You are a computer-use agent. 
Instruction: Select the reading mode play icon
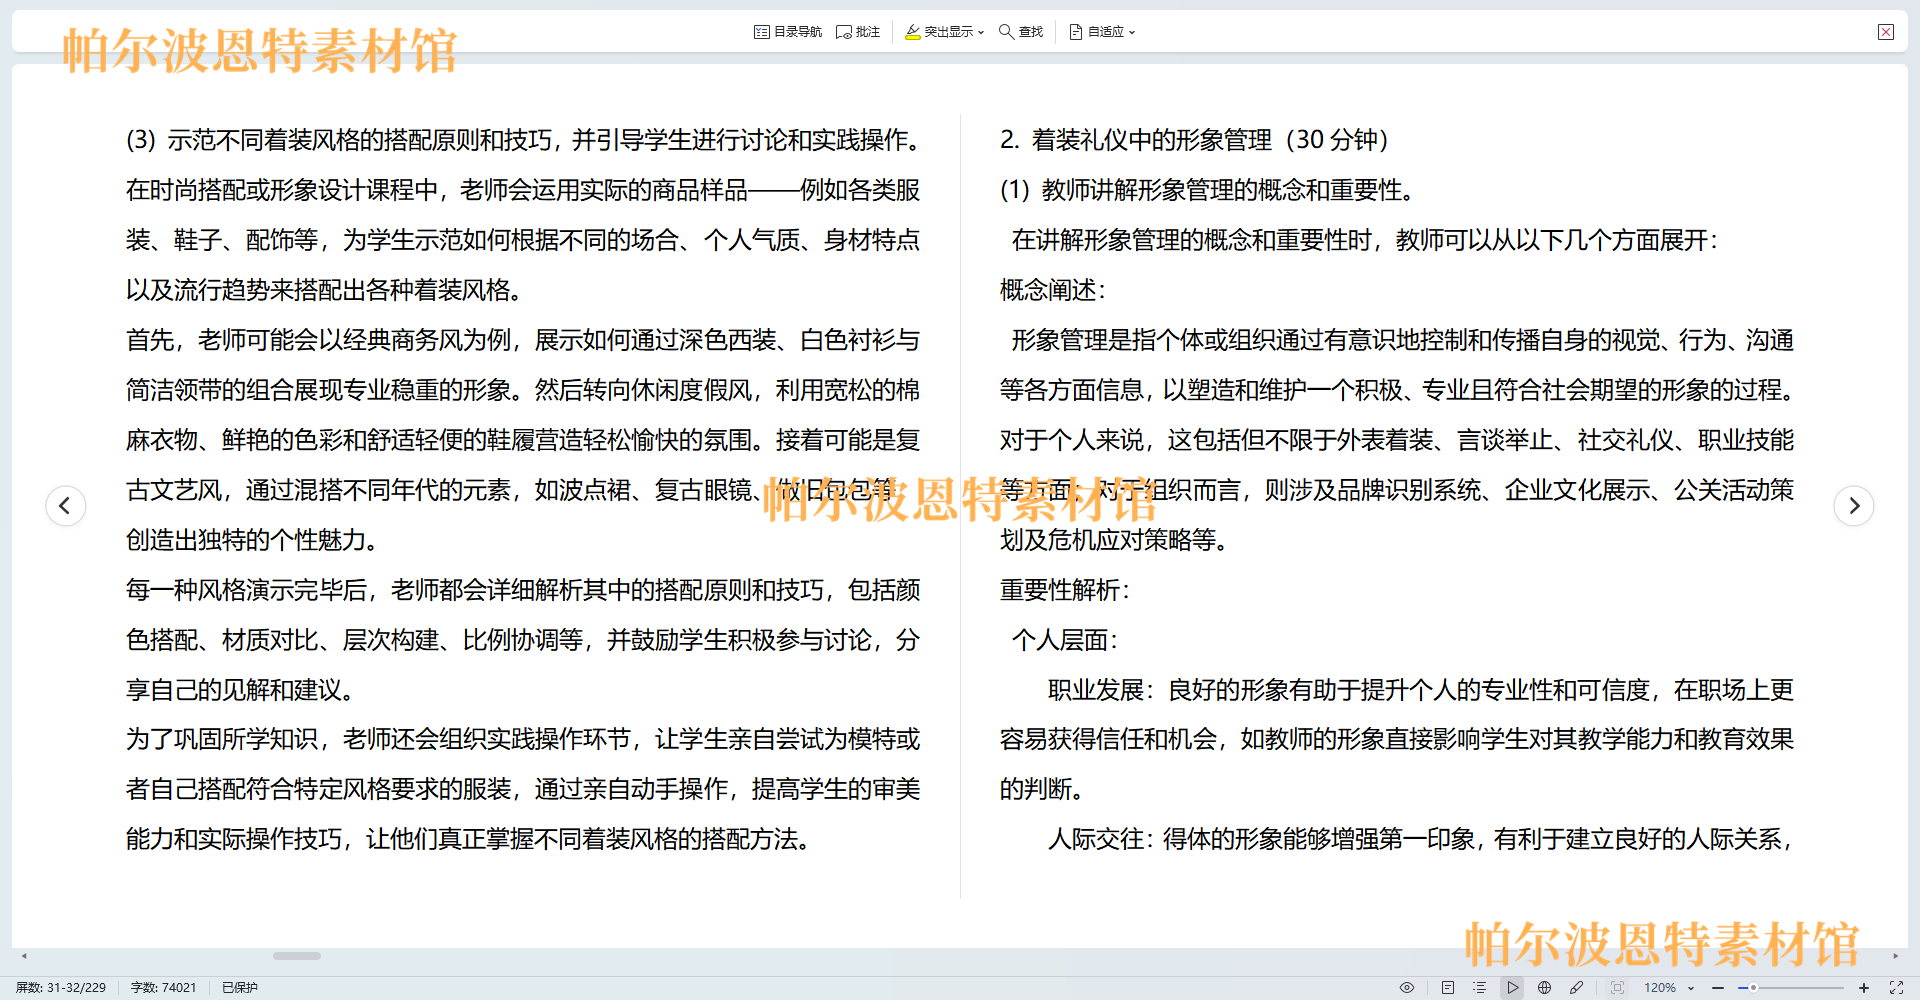(1512, 987)
